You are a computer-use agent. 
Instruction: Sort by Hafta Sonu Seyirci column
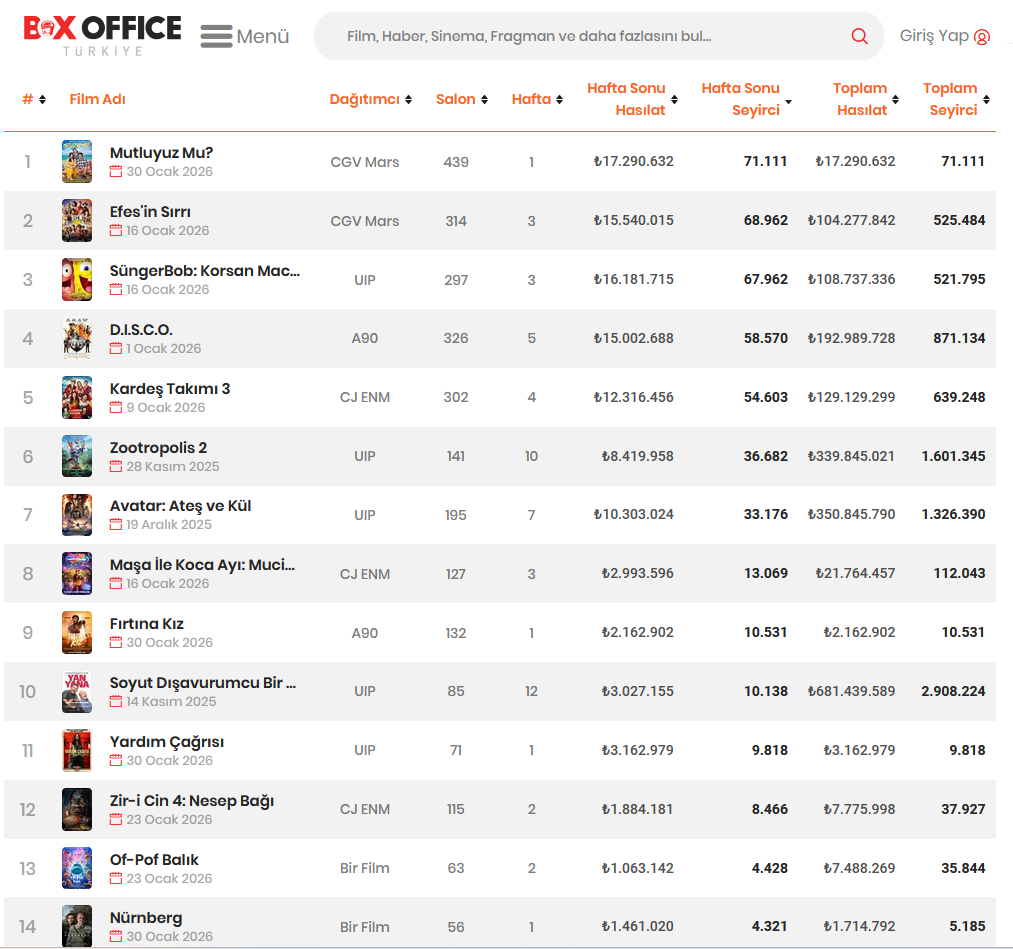click(746, 99)
